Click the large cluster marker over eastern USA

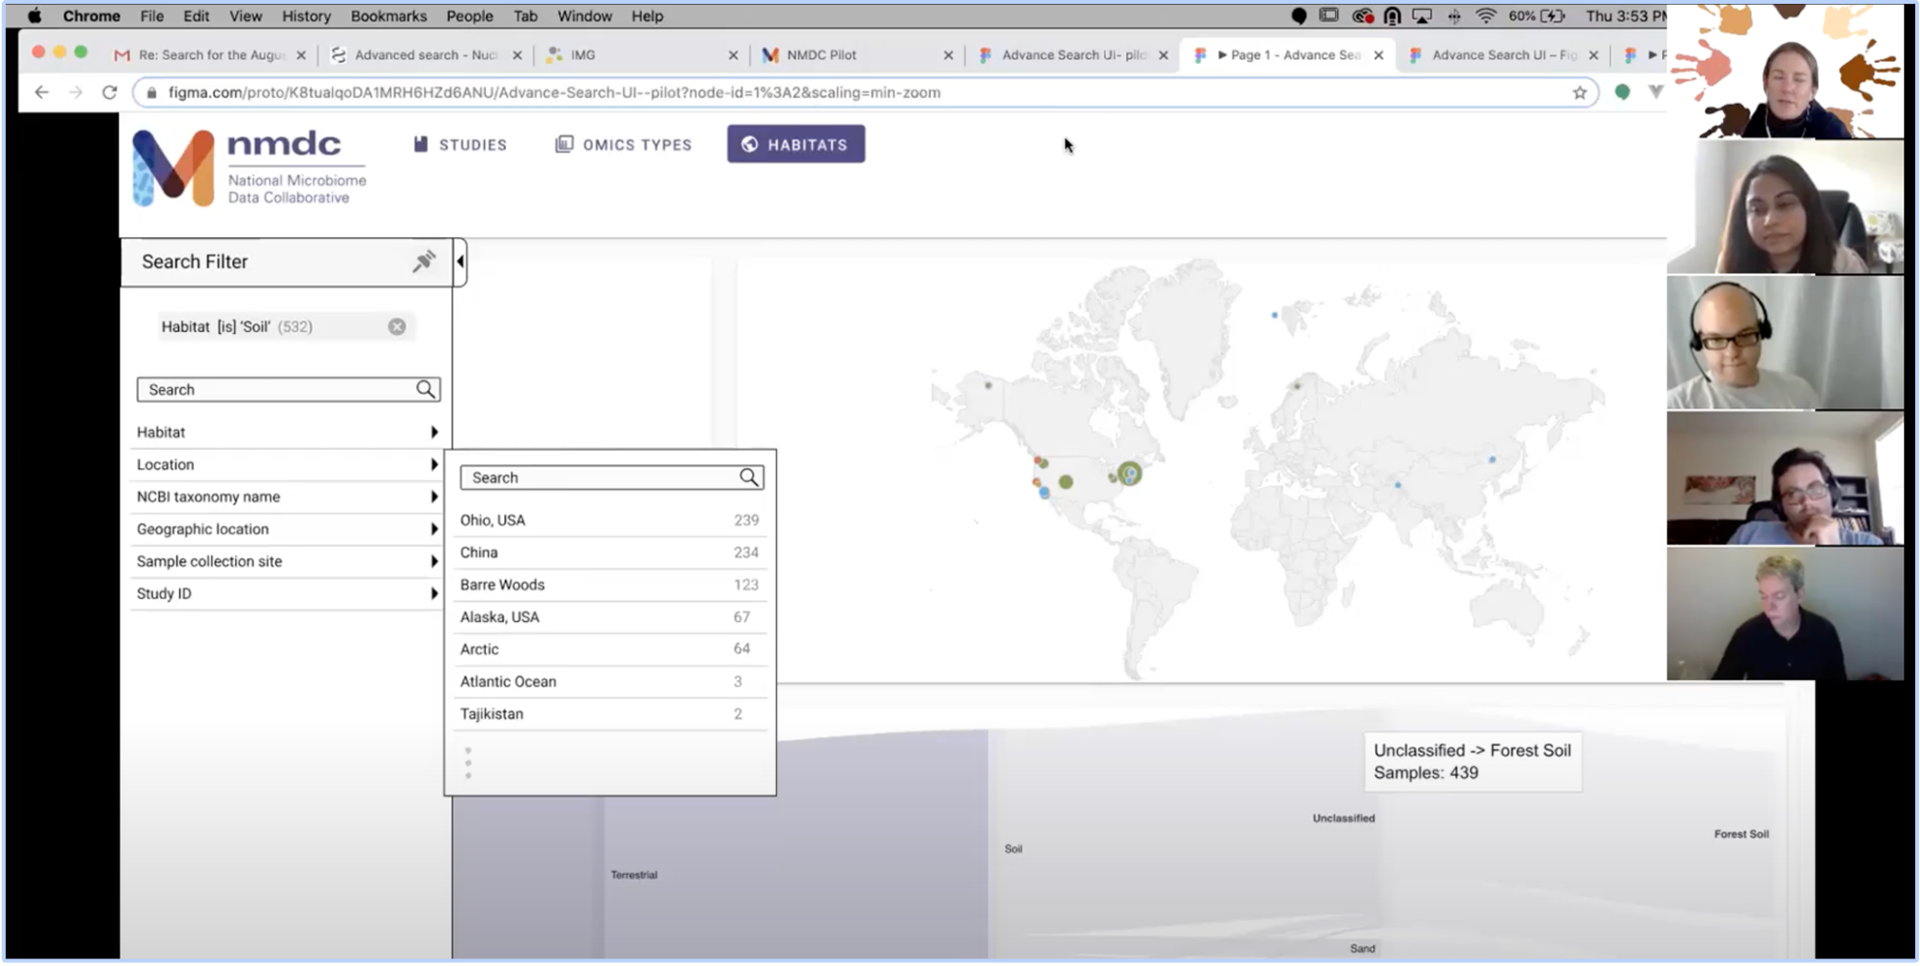click(x=1130, y=474)
